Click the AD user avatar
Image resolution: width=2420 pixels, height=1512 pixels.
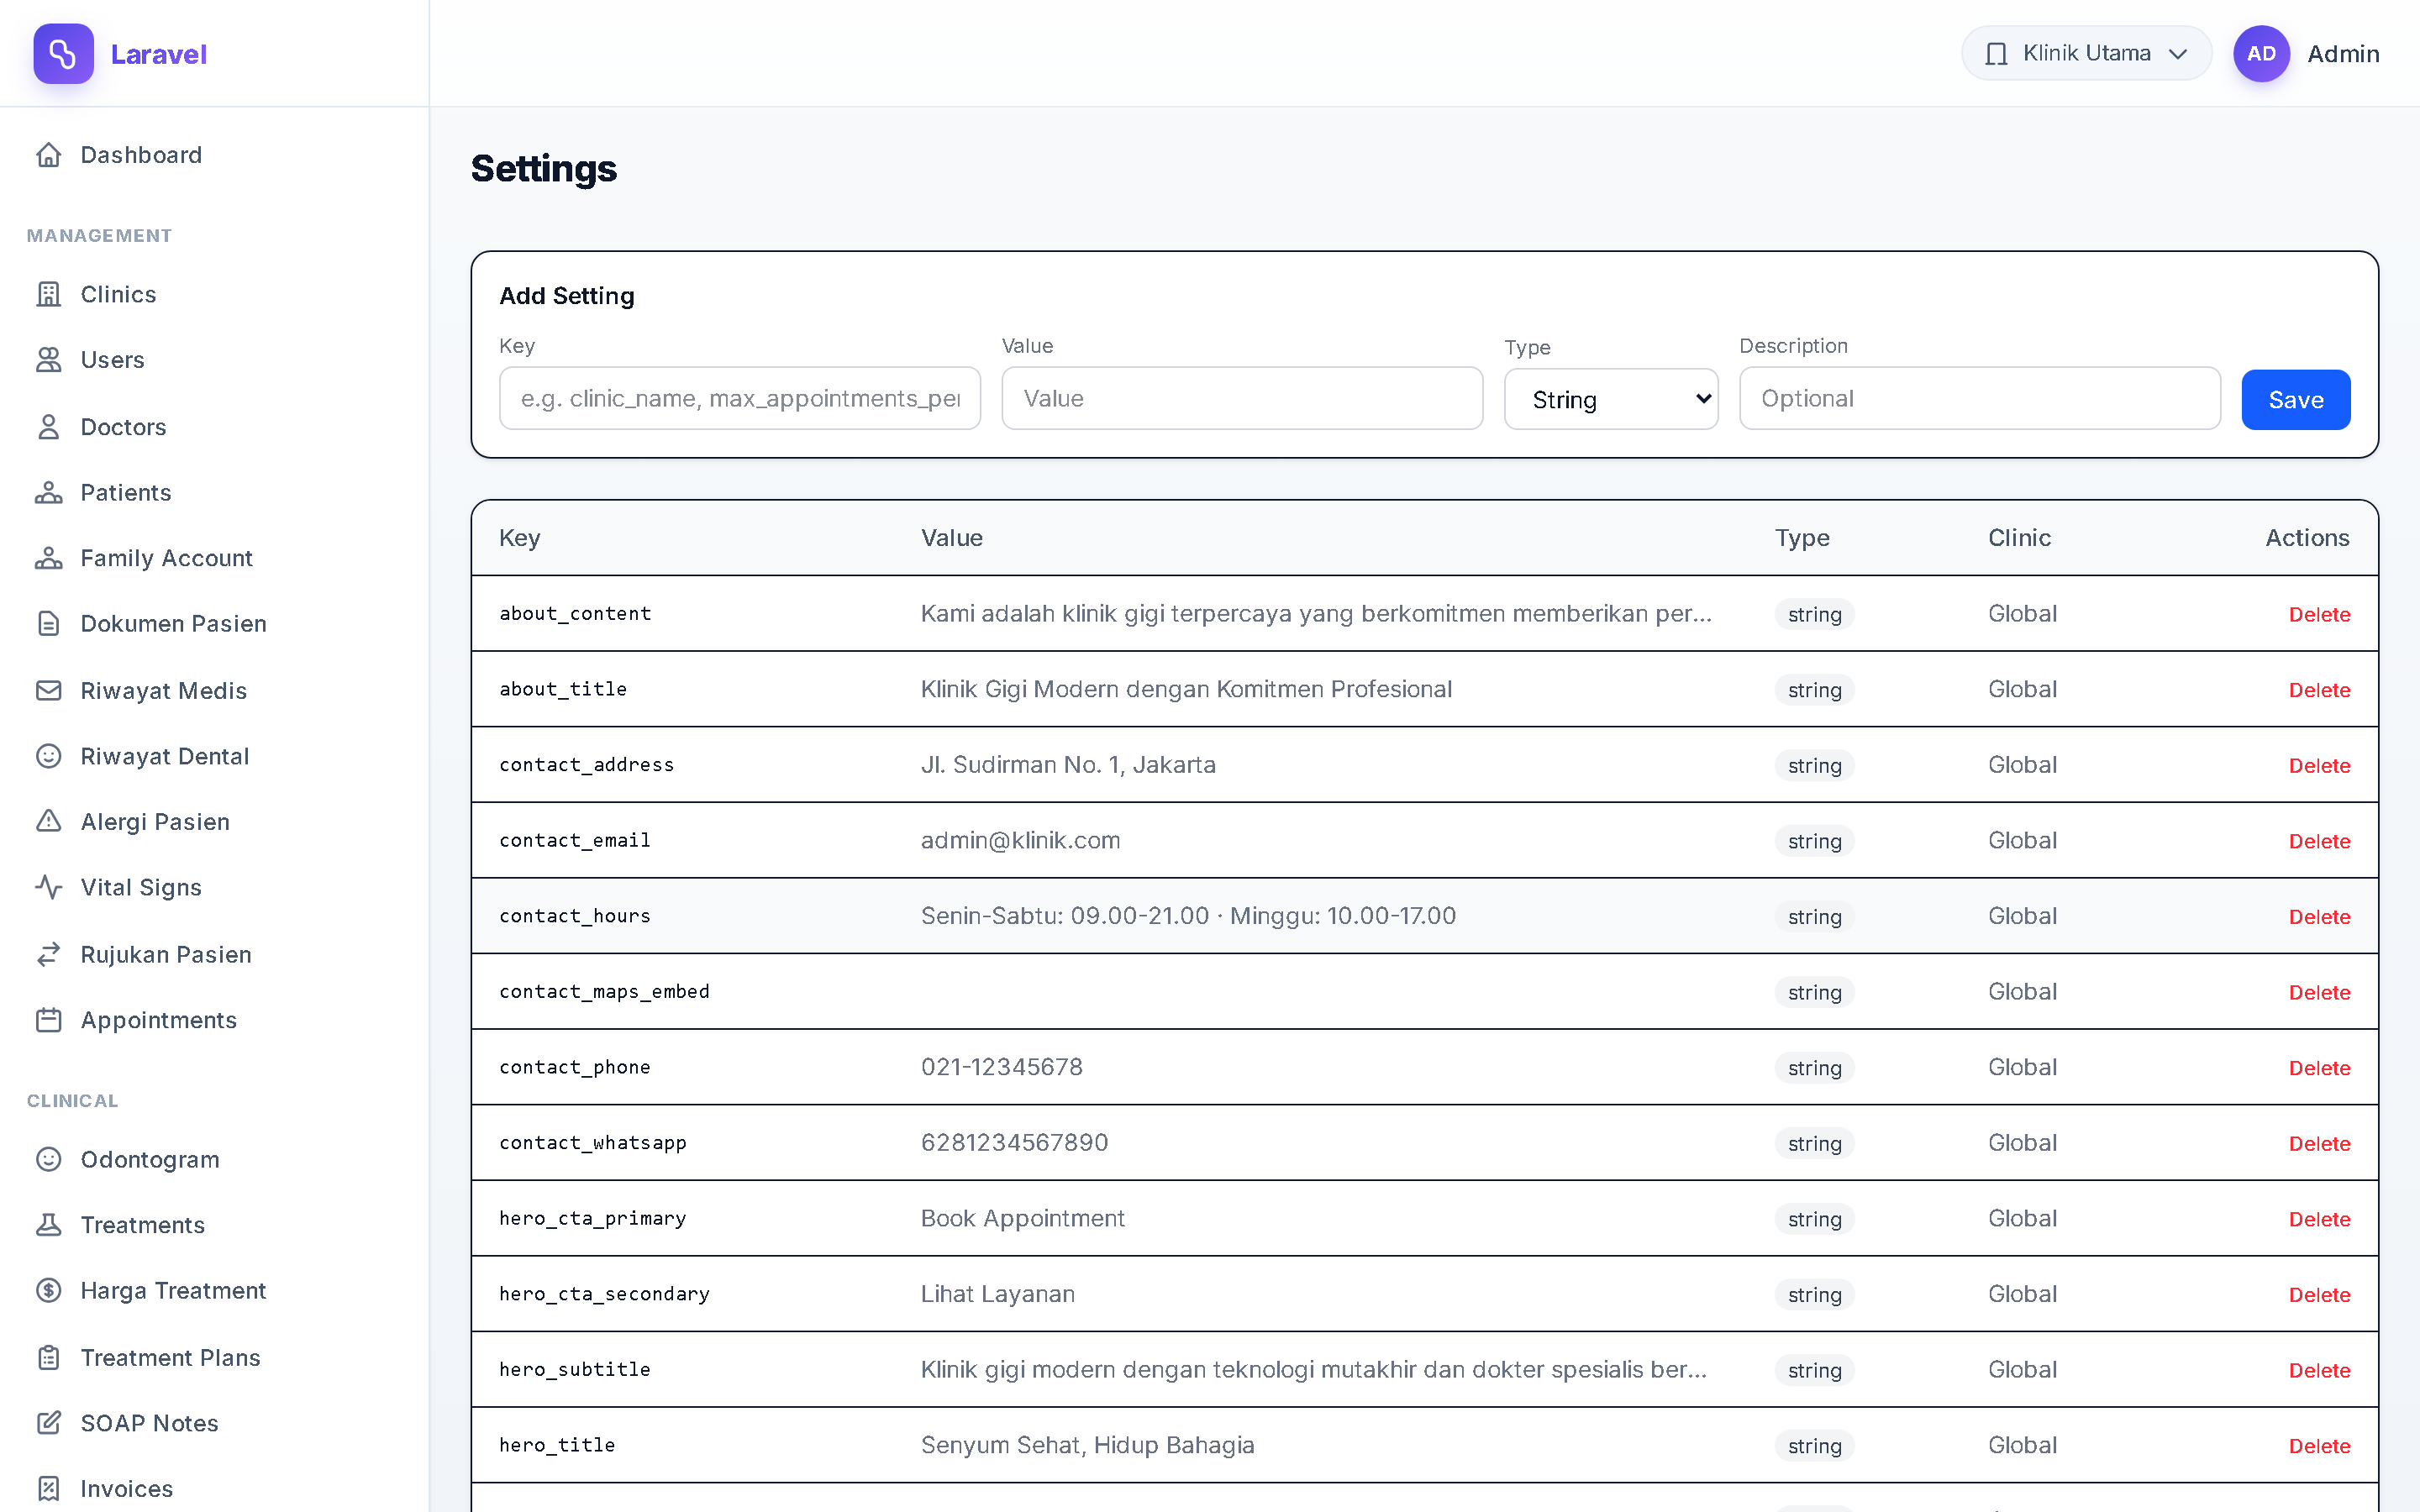2261,54
